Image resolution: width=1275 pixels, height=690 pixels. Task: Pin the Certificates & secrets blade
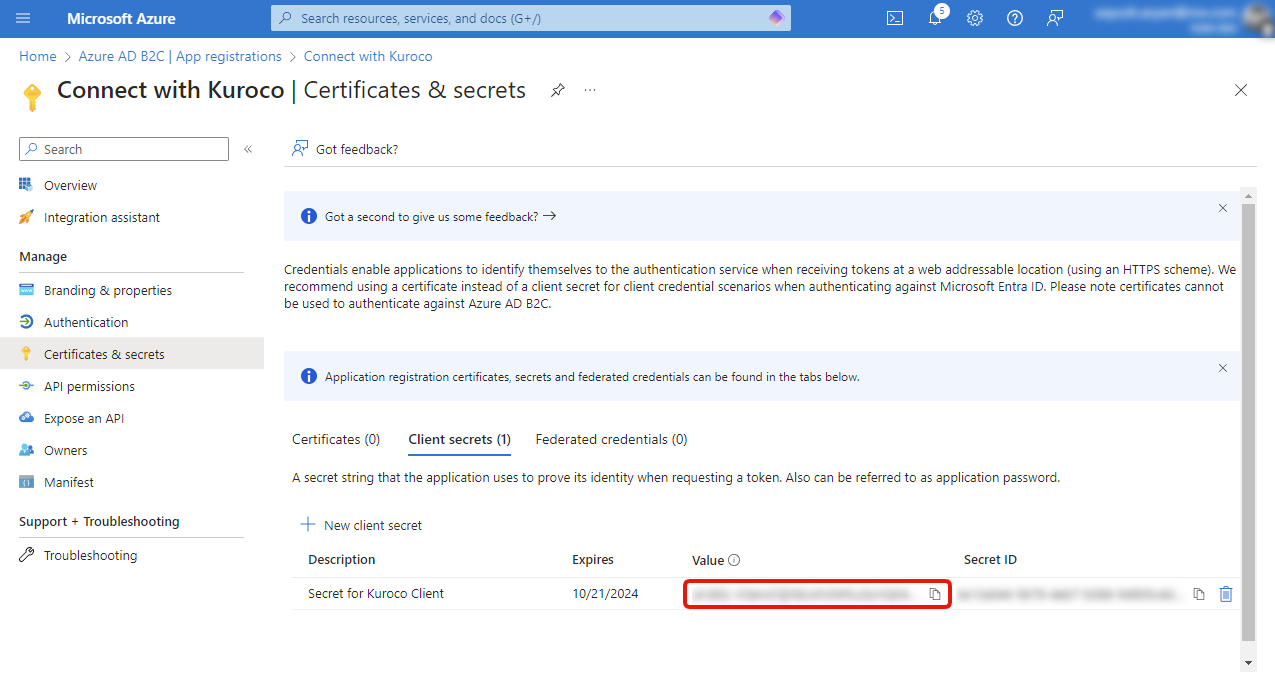pyautogui.click(x=557, y=90)
